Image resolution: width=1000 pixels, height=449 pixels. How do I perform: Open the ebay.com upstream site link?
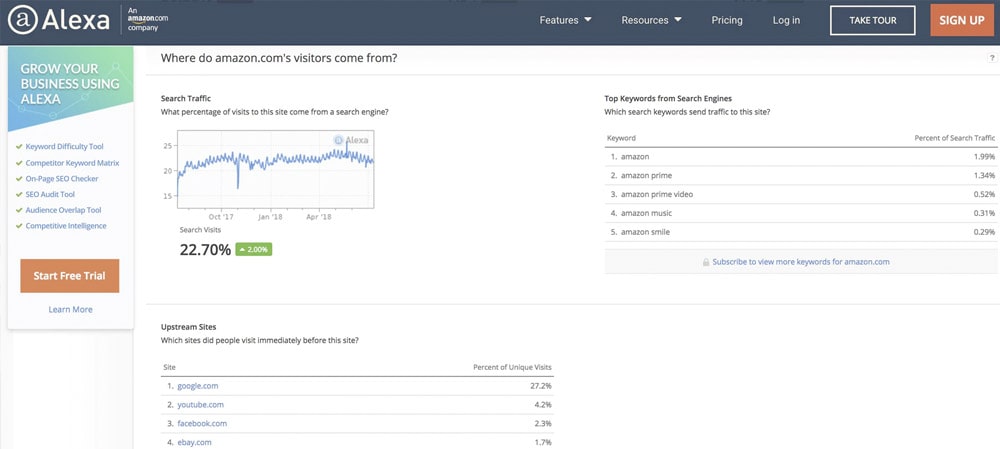194,442
